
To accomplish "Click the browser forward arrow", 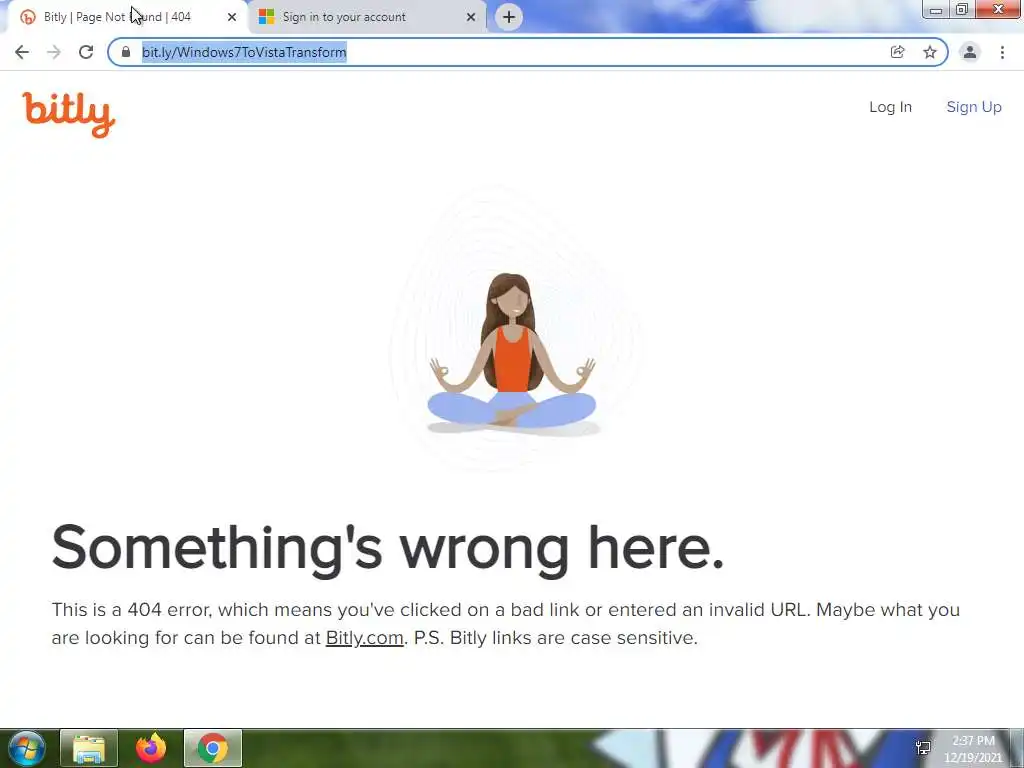I will [x=54, y=52].
